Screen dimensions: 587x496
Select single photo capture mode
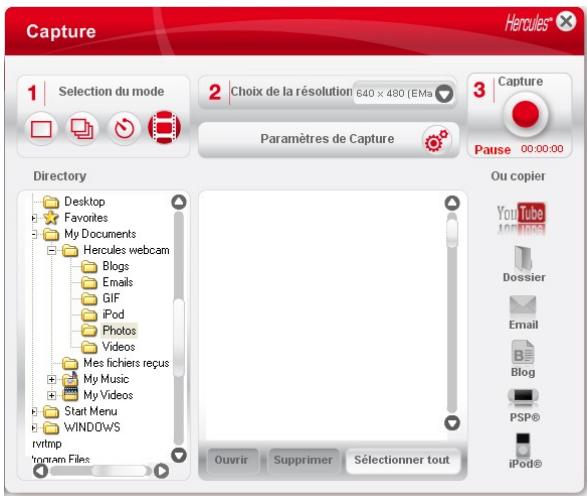tap(41, 129)
